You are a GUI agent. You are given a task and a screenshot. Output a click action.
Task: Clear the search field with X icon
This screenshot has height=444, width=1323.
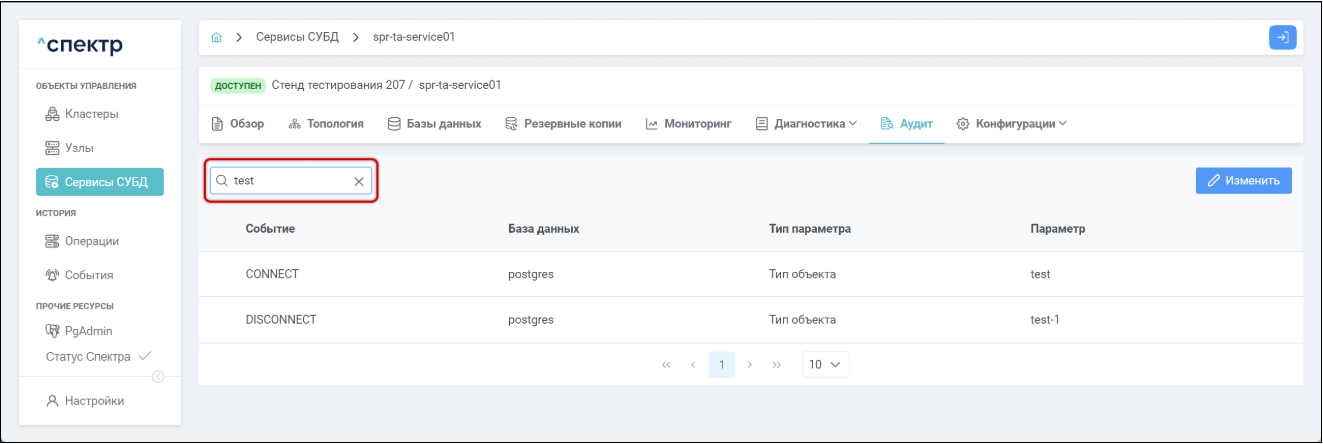click(359, 181)
